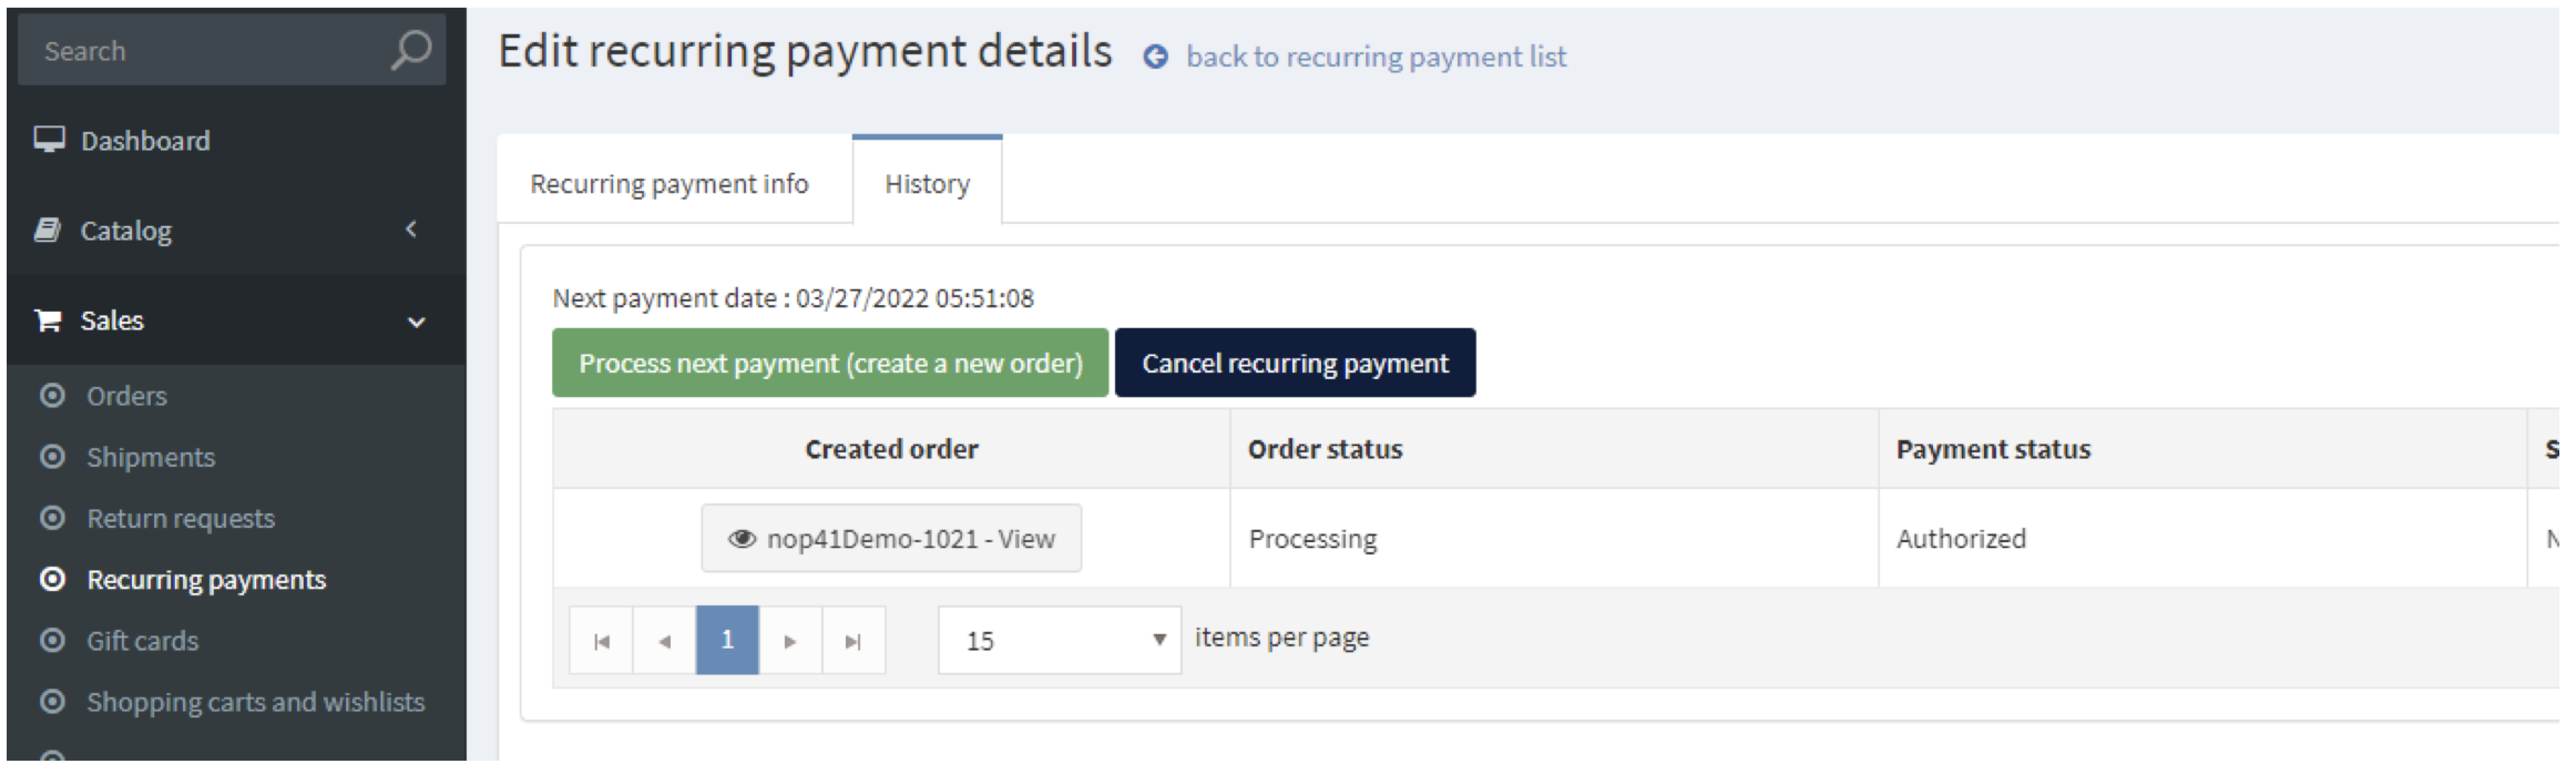Open the items per page dropdown

point(1059,641)
